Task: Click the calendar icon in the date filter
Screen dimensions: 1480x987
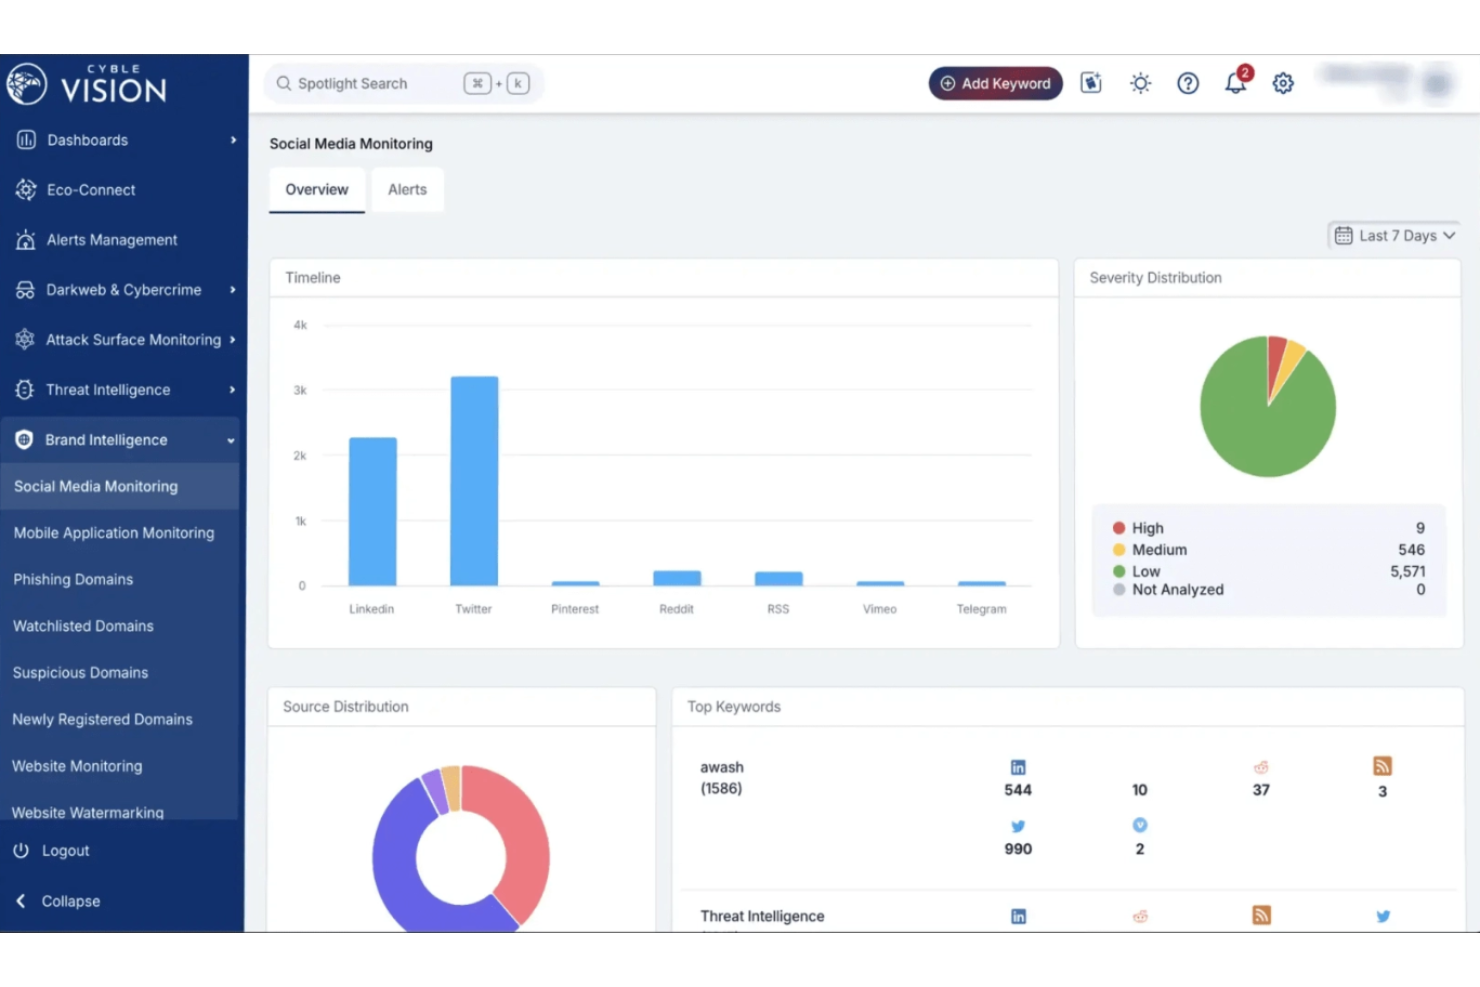Action: coord(1343,236)
